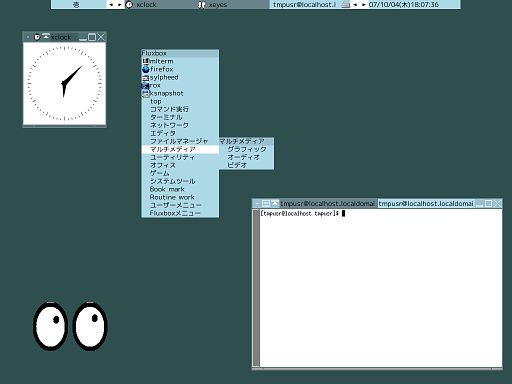Launch mlterm from the Fluxbox menu
The width and height of the screenshot is (512, 384).
click(180, 61)
